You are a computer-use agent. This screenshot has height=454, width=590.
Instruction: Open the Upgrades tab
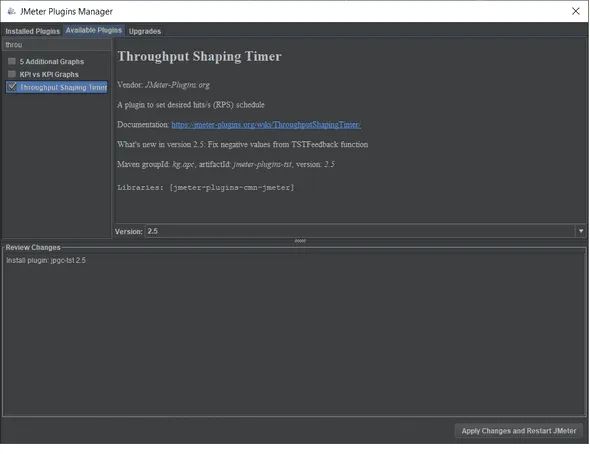point(145,31)
